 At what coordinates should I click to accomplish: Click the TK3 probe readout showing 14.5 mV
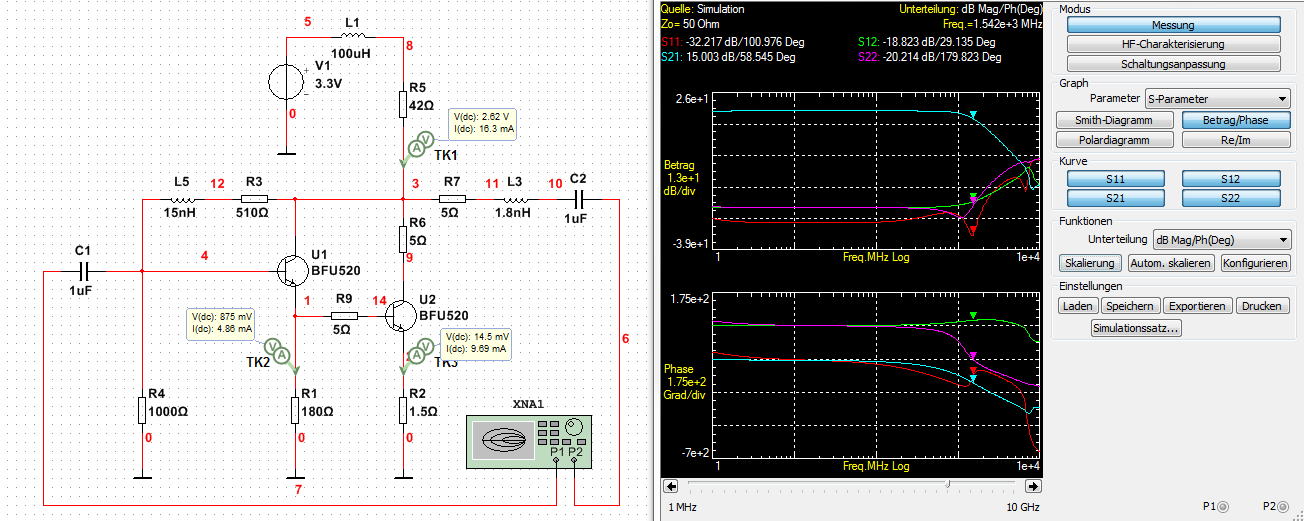[477, 343]
